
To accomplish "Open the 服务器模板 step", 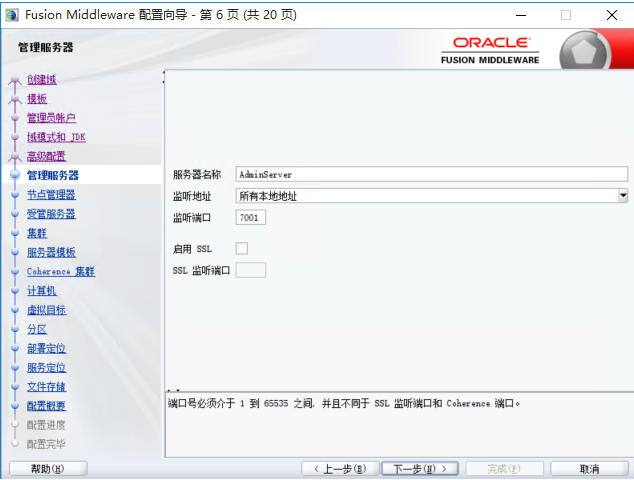I will (51, 252).
